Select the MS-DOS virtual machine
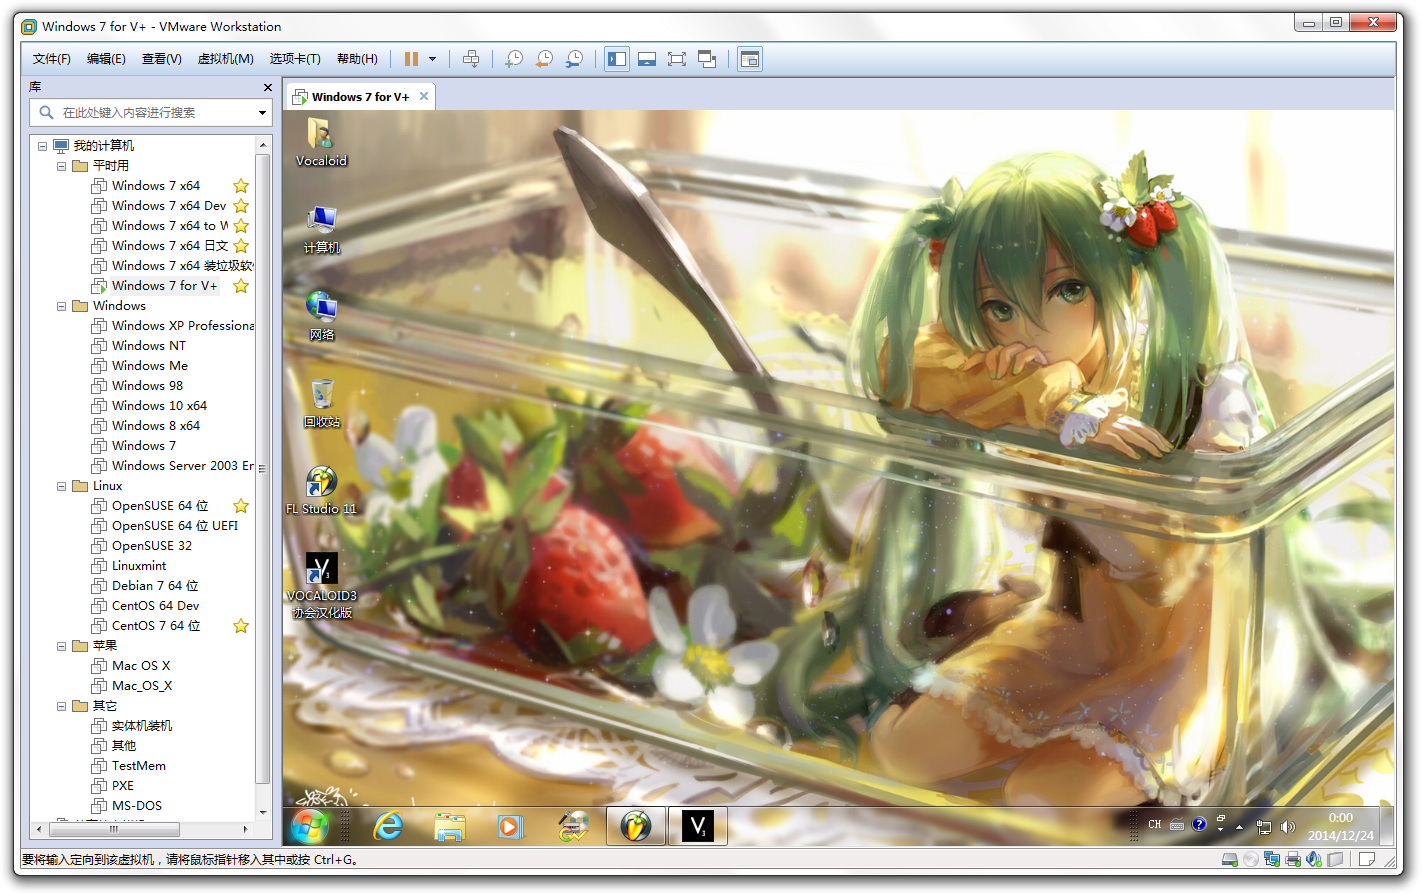The height and width of the screenshot is (895, 1422). pyautogui.click(x=127, y=806)
